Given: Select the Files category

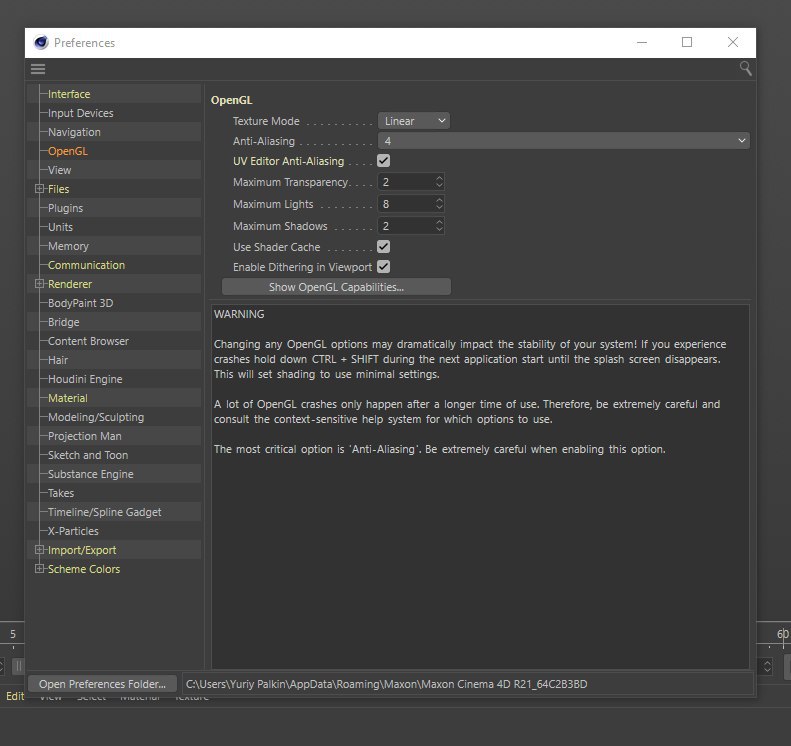Looking at the screenshot, I should pos(59,189).
